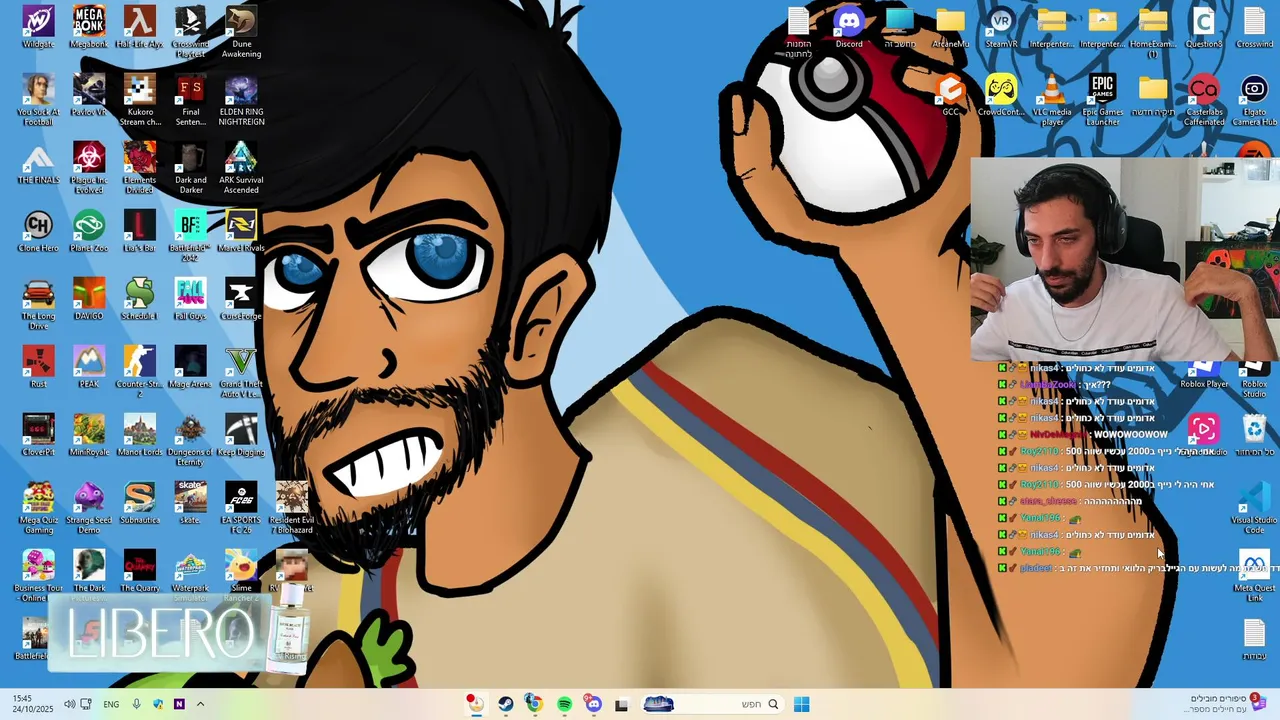Select the Battlefield 2042 icon

point(190,236)
